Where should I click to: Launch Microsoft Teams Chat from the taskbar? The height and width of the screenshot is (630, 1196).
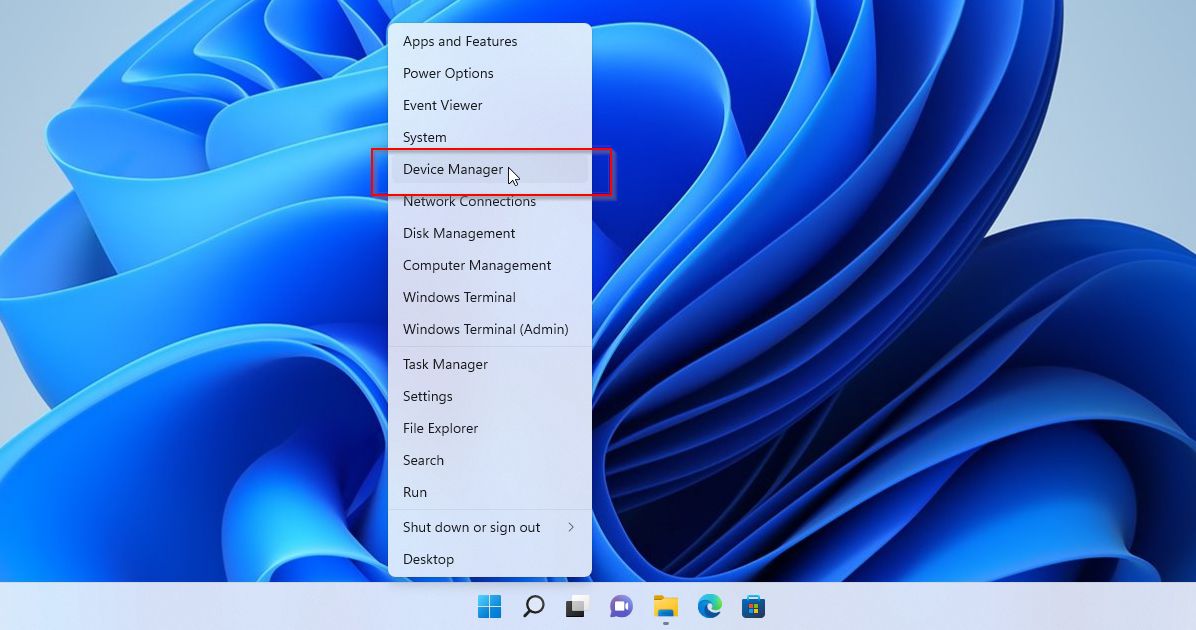621,606
